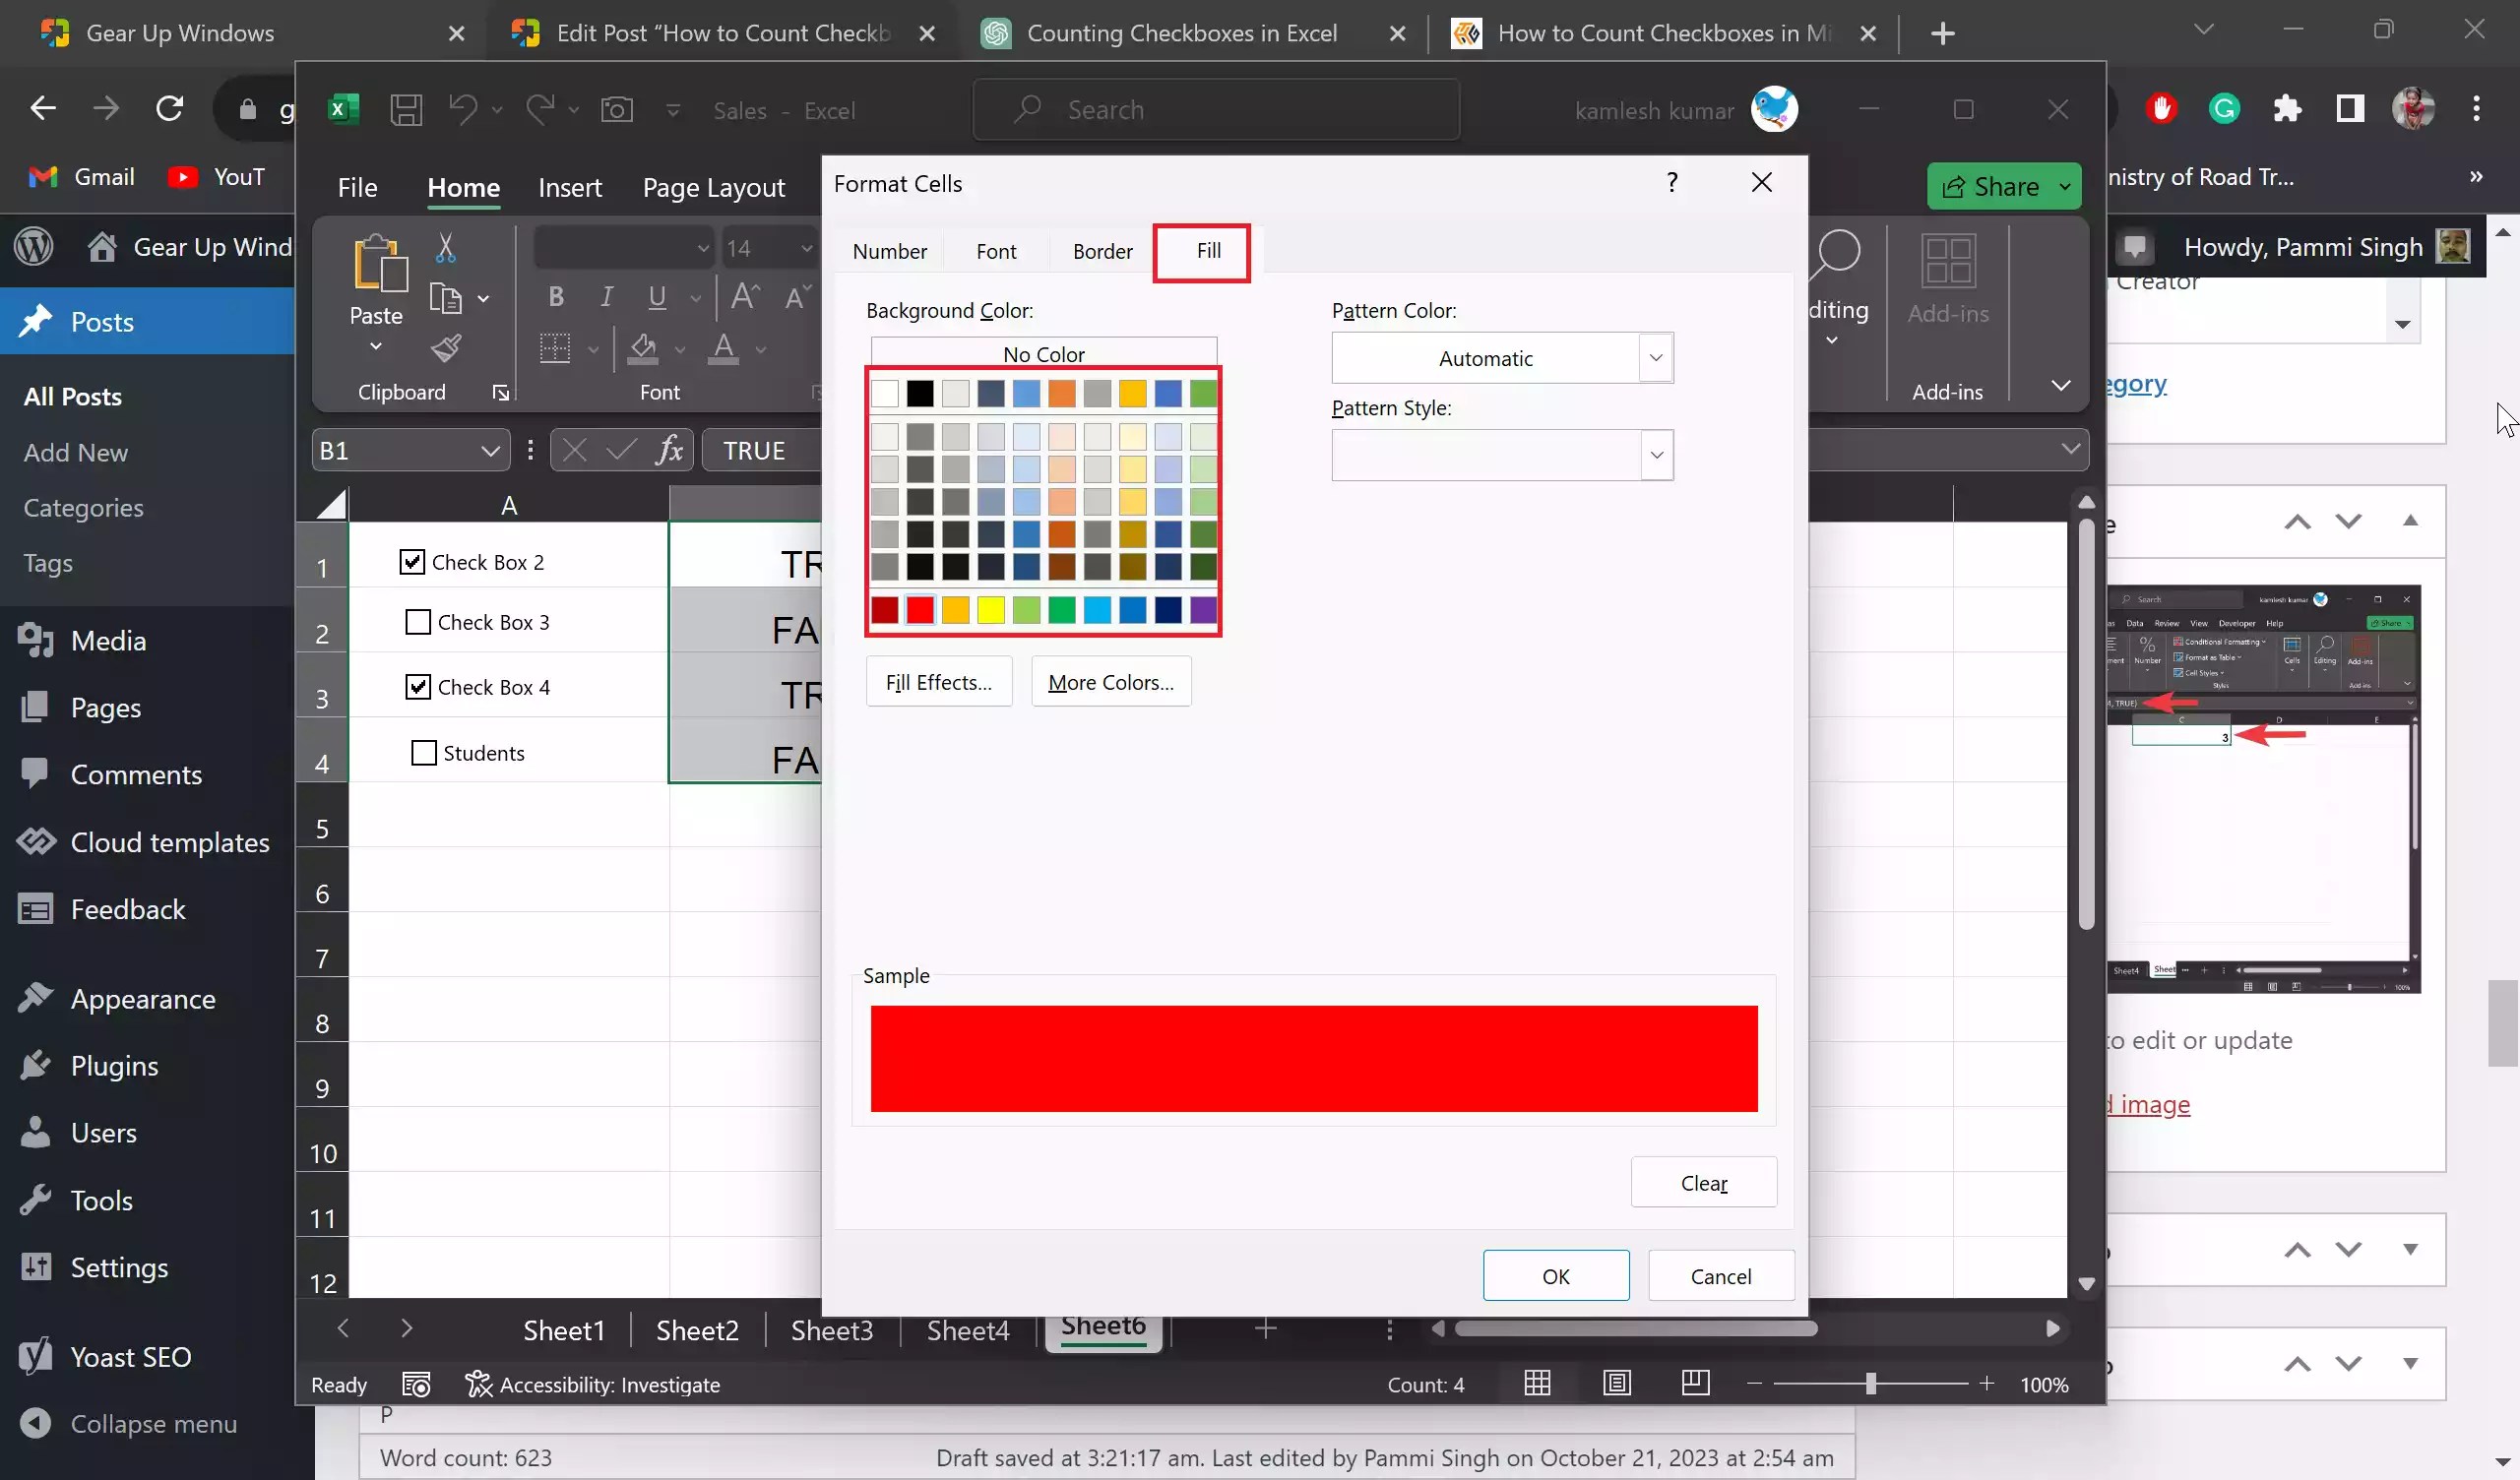Switch to the Border tab in Format Cells
2520x1480 pixels.
[x=1102, y=251]
